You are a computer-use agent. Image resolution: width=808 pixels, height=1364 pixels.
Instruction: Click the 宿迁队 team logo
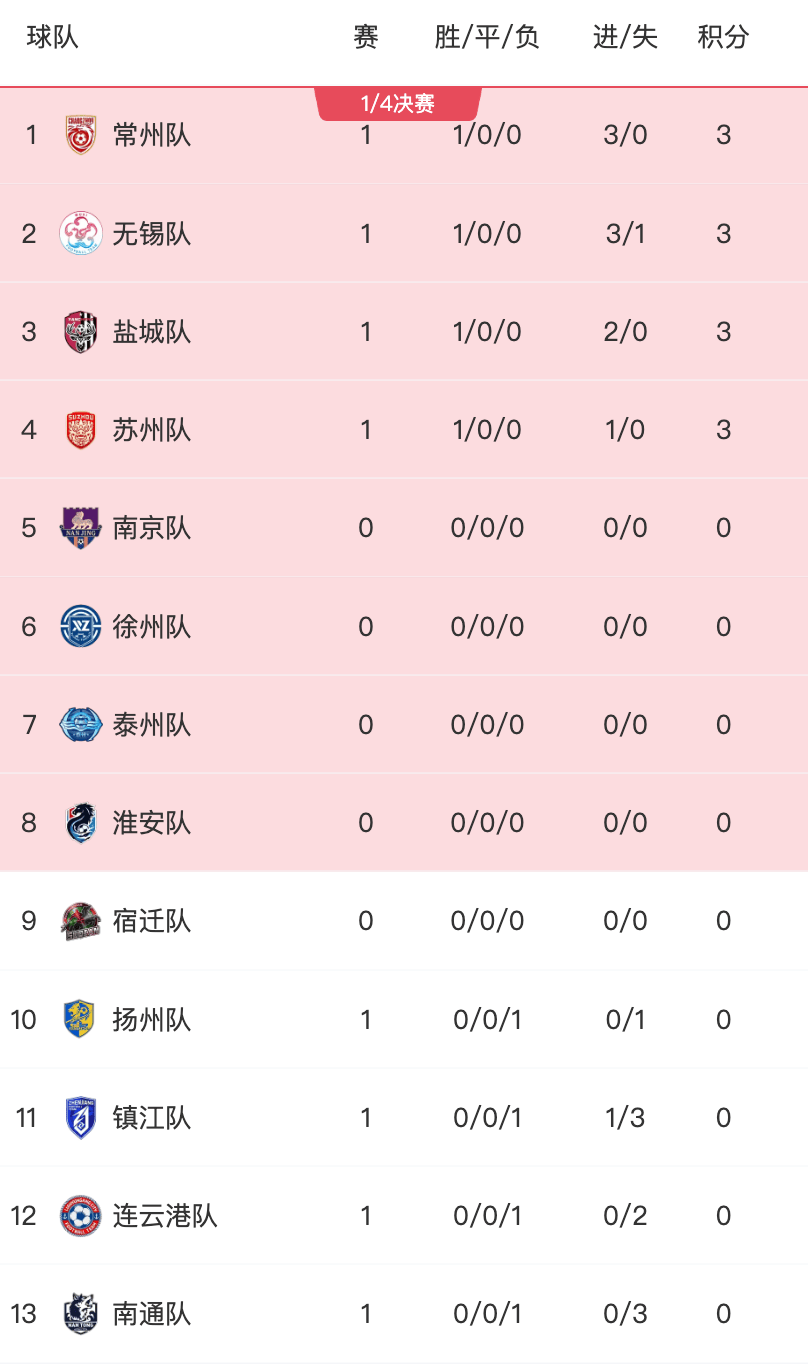(x=80, y=921)
